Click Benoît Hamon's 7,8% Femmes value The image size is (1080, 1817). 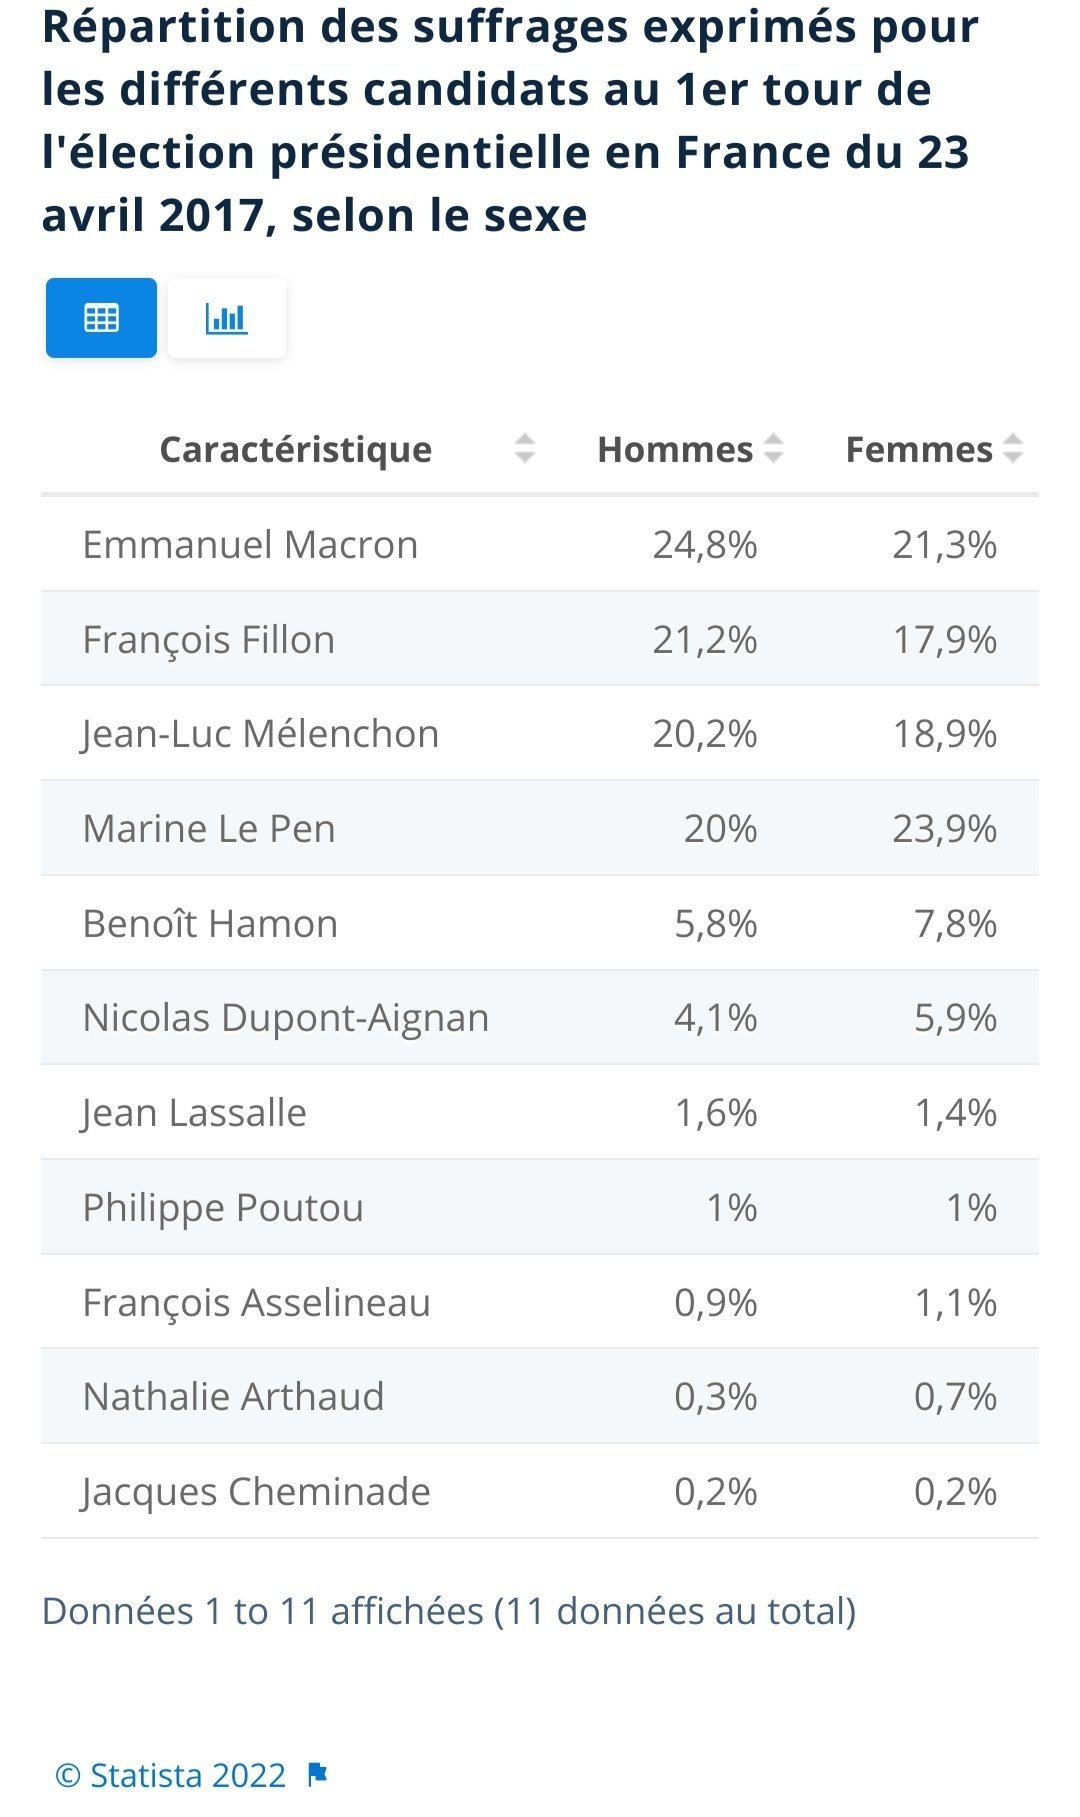955,923
